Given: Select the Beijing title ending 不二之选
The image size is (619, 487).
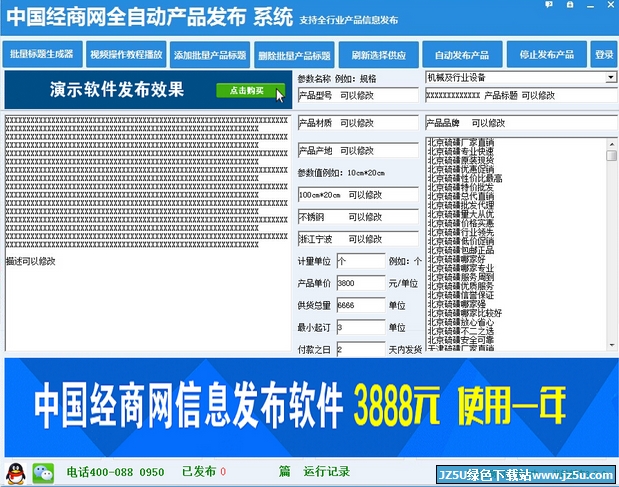Looking at the screenshot, I should pyautogui.click(x=461, y=331).
